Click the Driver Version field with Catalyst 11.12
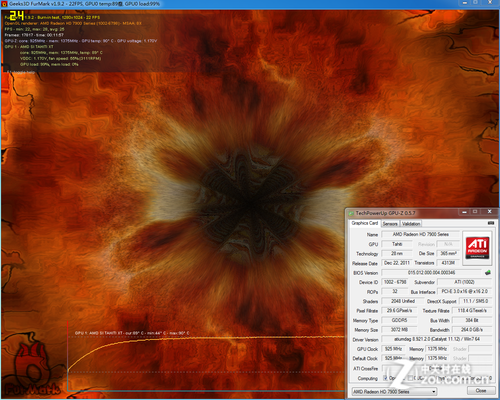Image resolution: width=500 pixels, height=400 pixels. (437, 339)
